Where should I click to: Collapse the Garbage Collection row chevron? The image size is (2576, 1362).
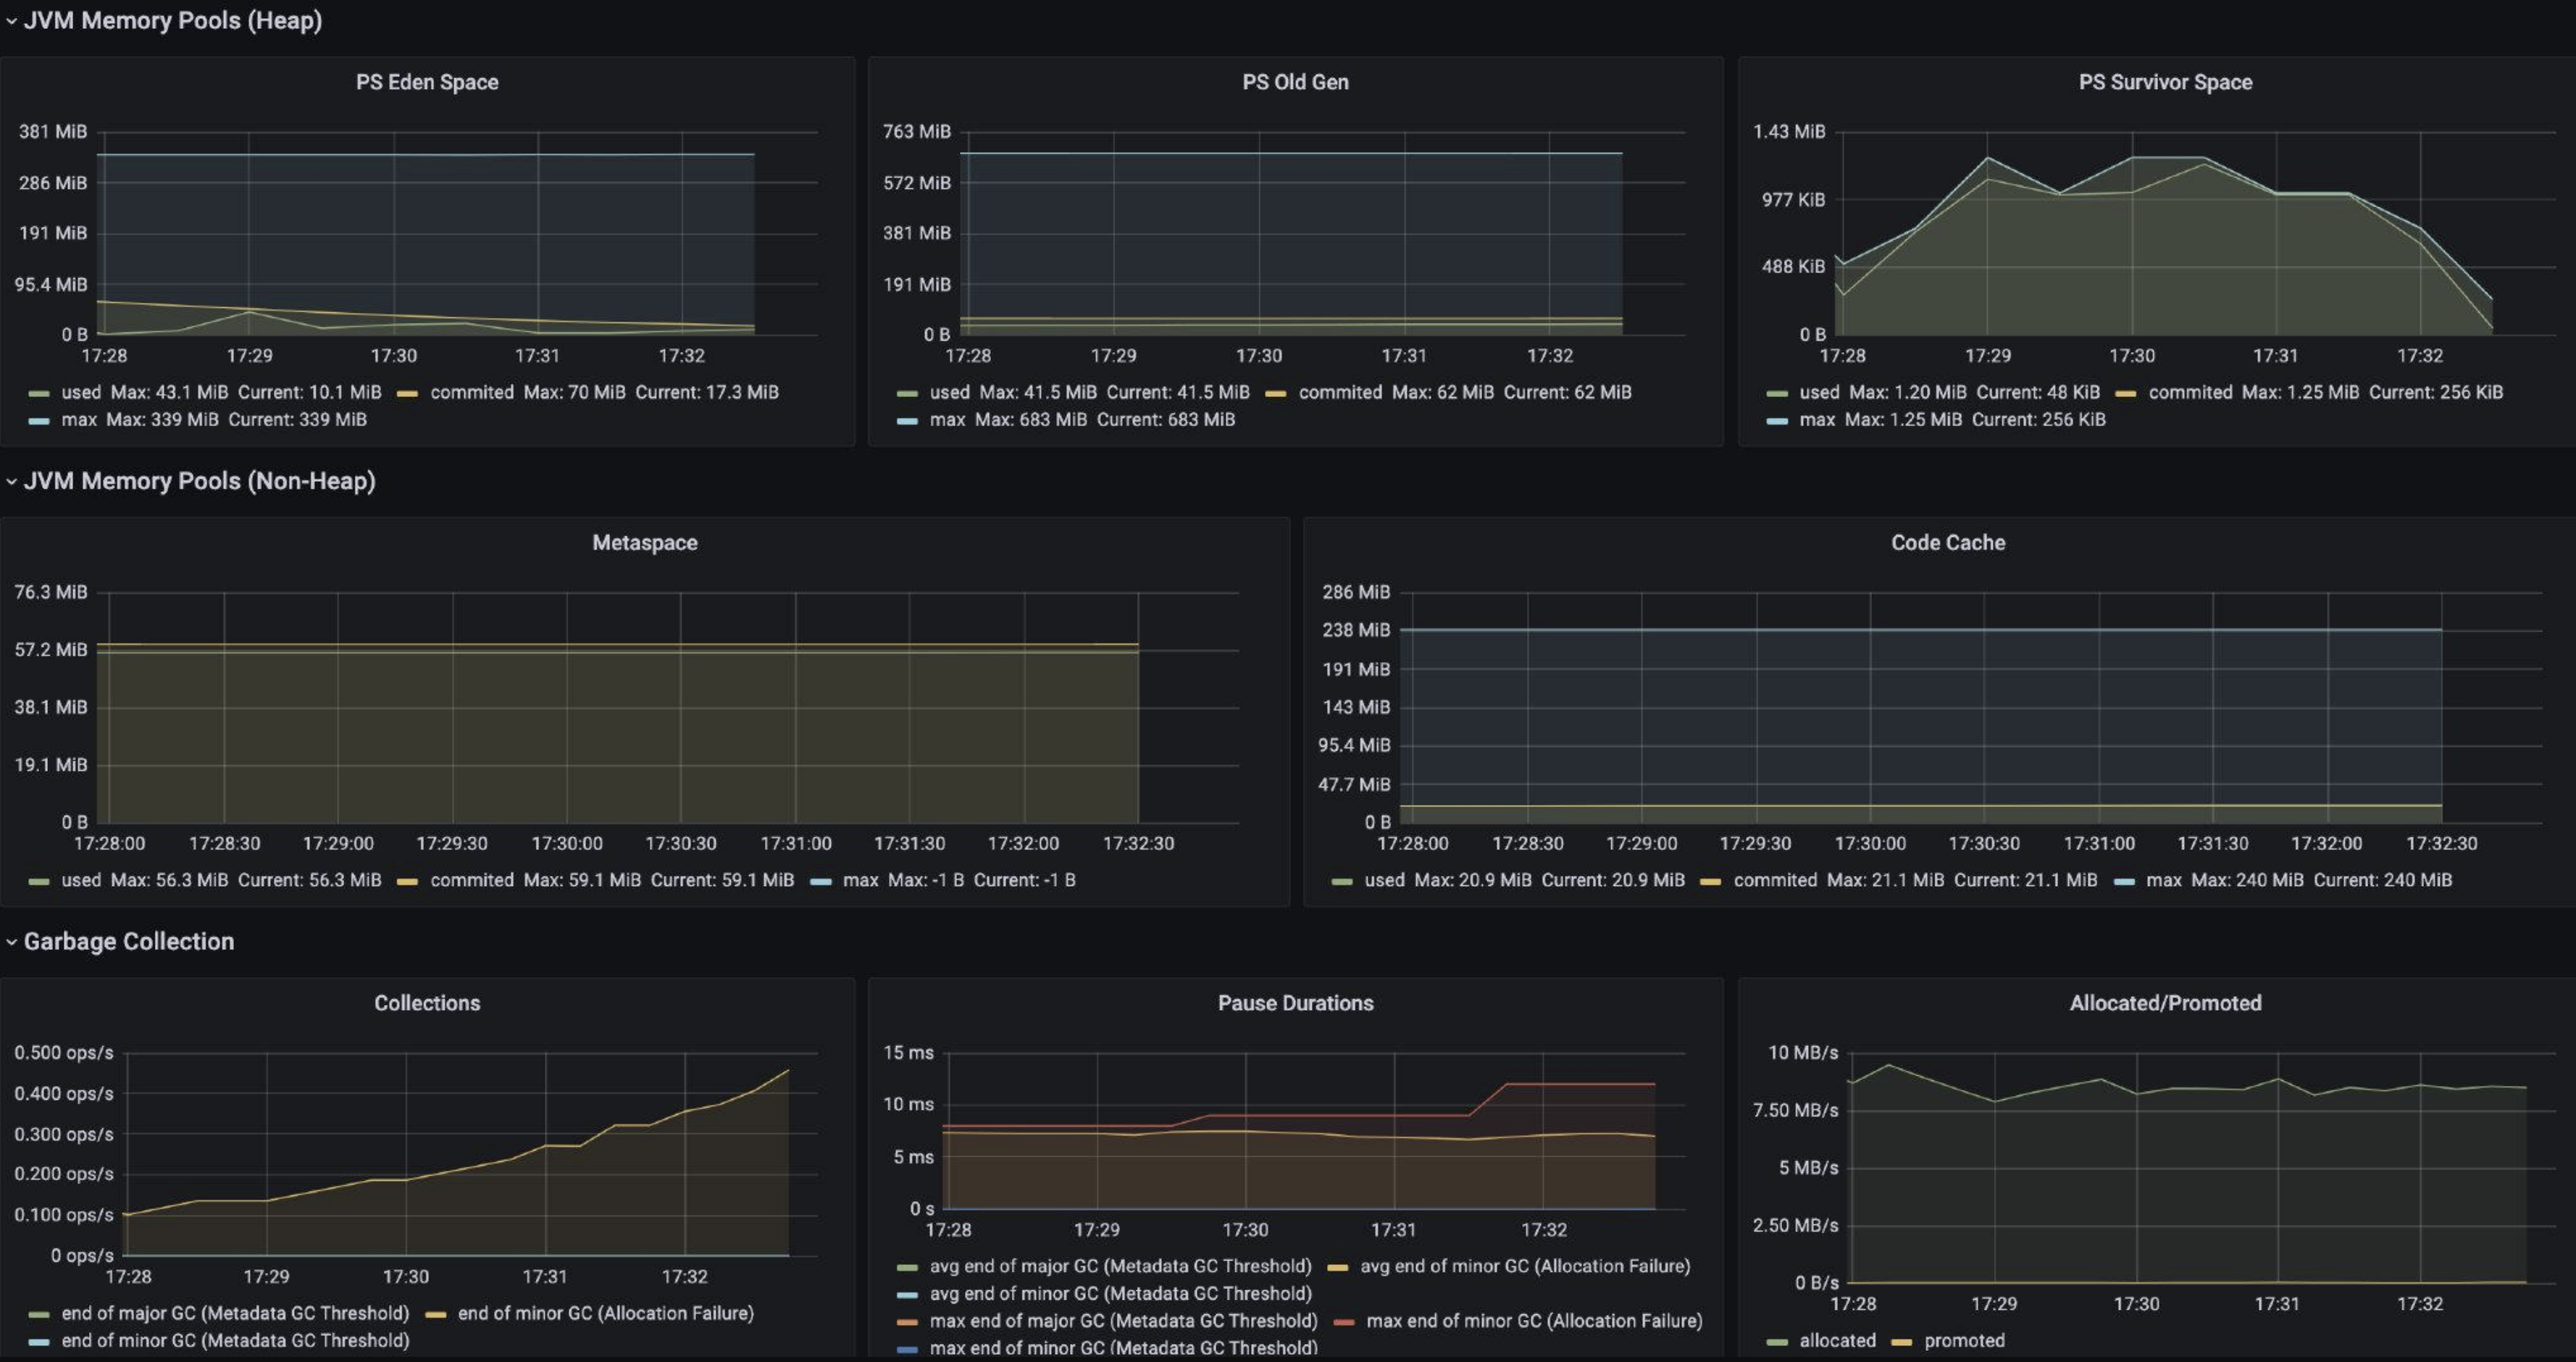[11, 942]
